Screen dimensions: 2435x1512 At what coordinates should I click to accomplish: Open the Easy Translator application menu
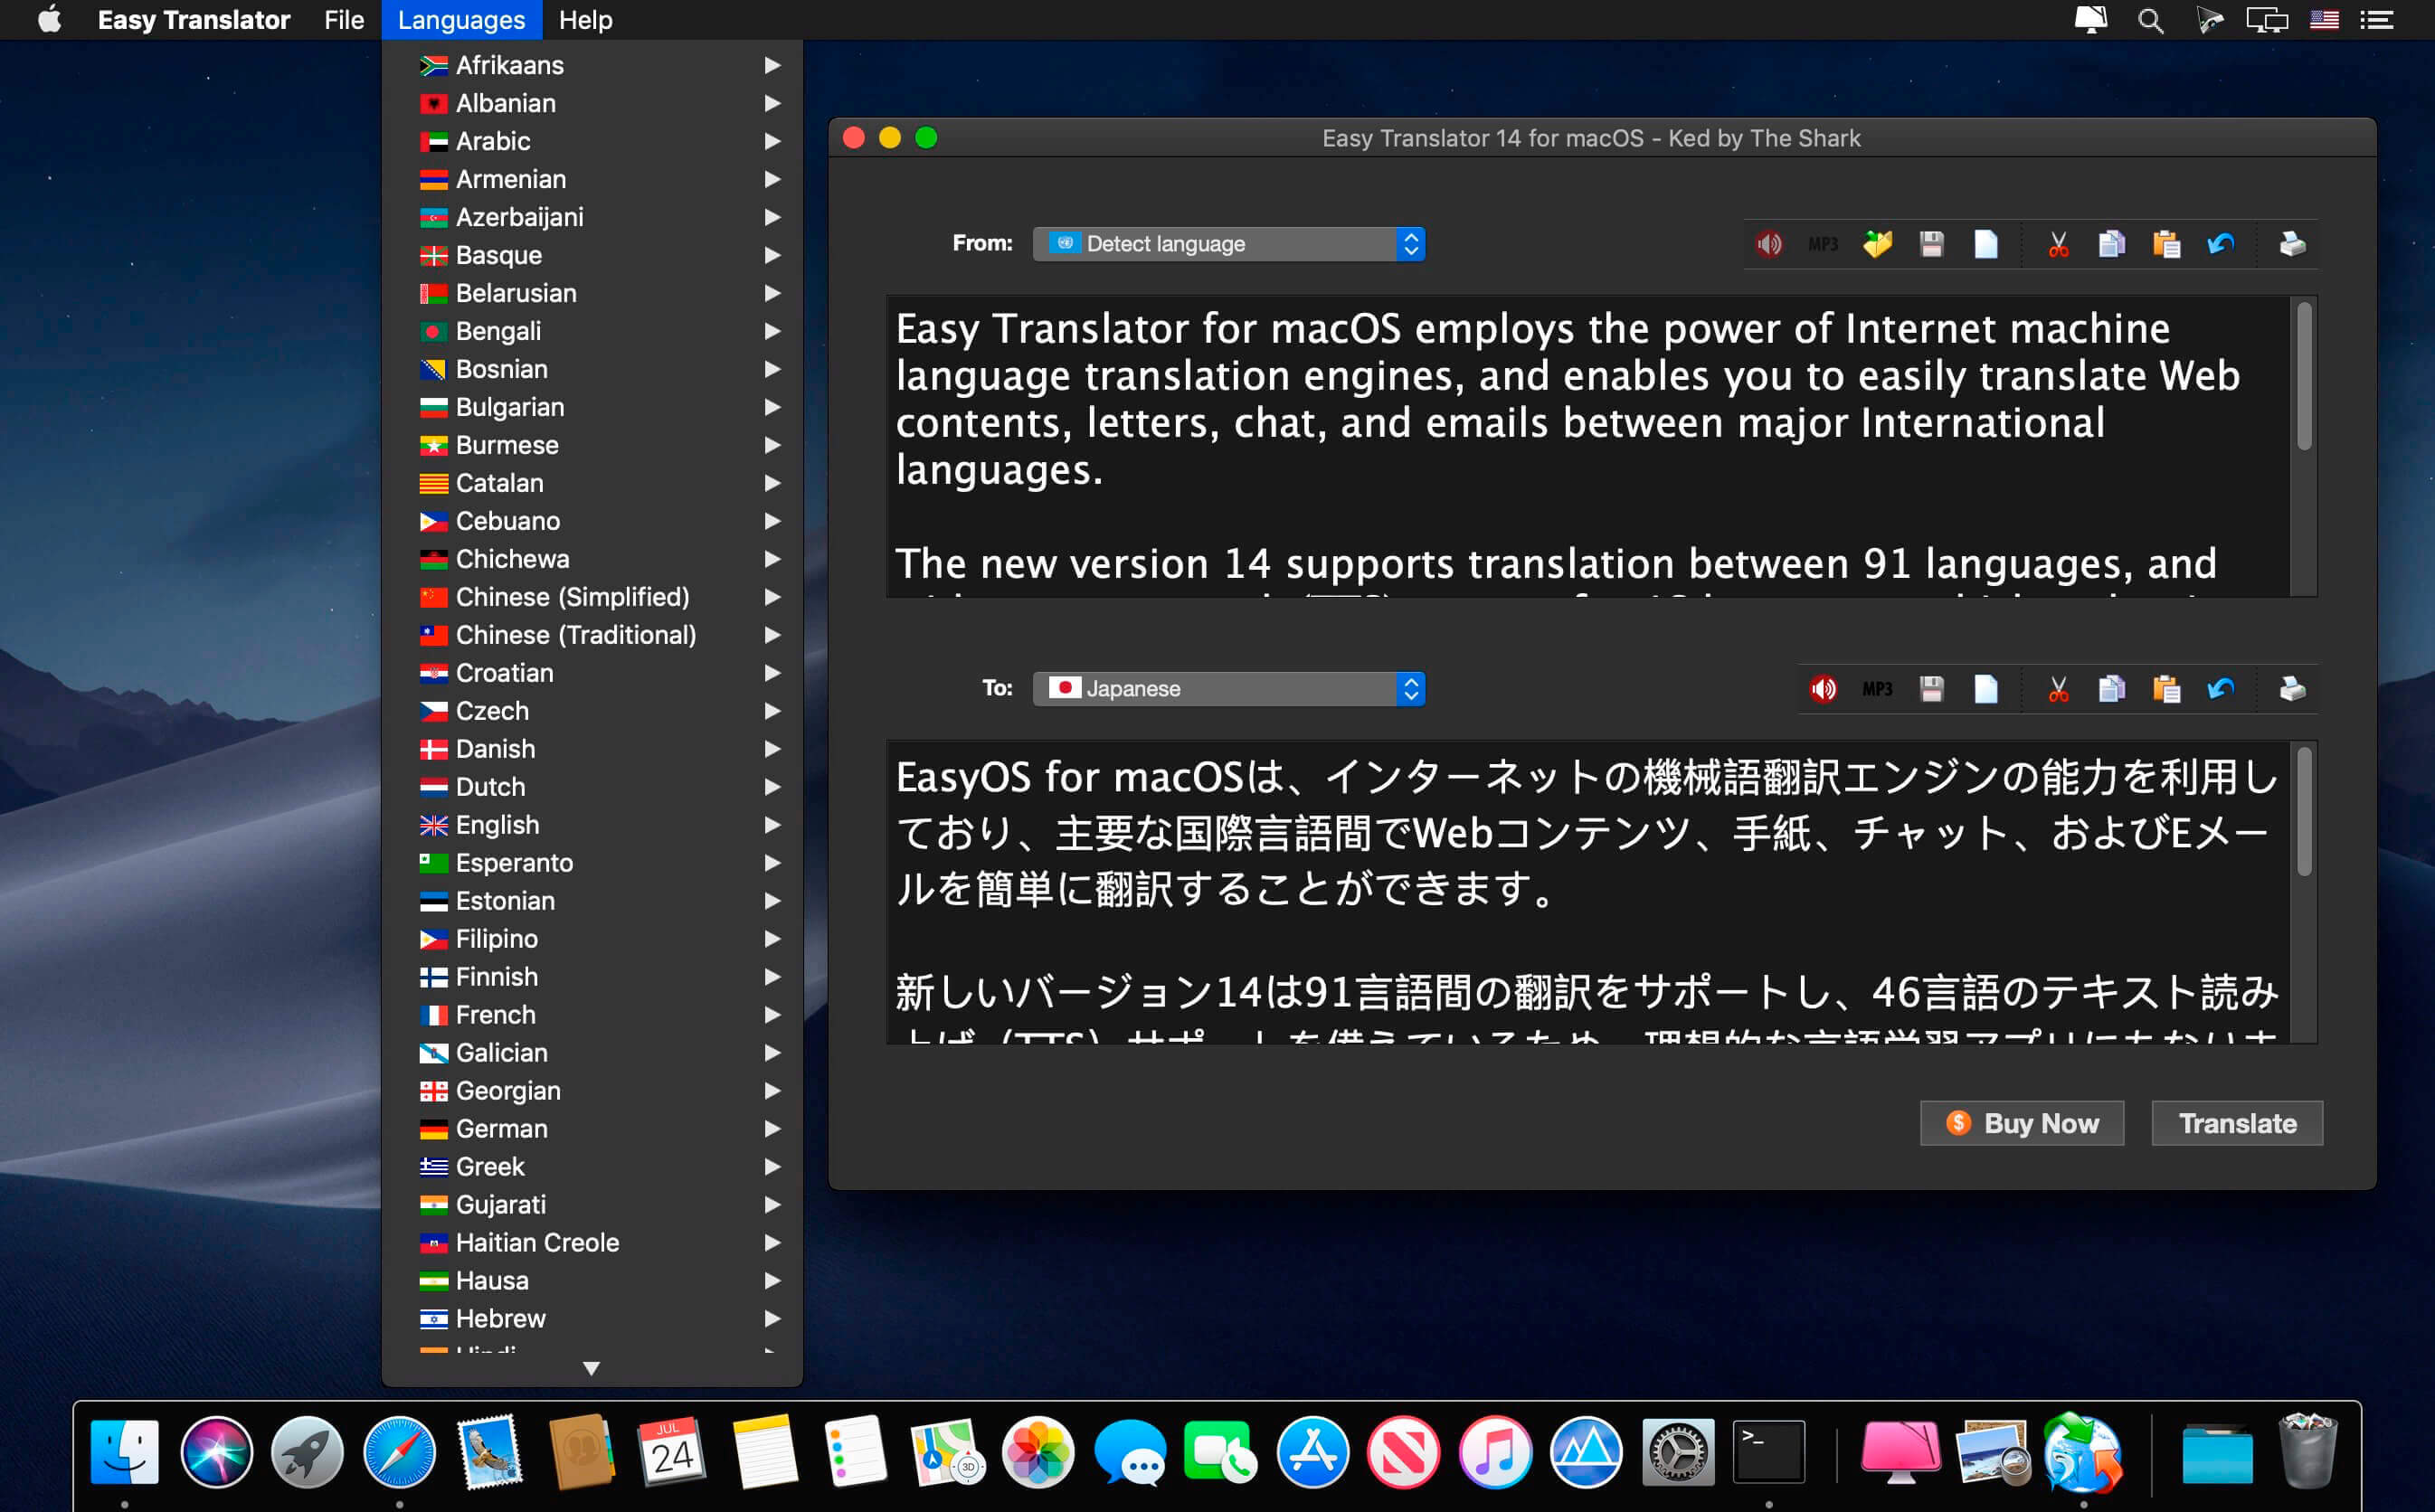pyautogui.click(x=193, y=20)
